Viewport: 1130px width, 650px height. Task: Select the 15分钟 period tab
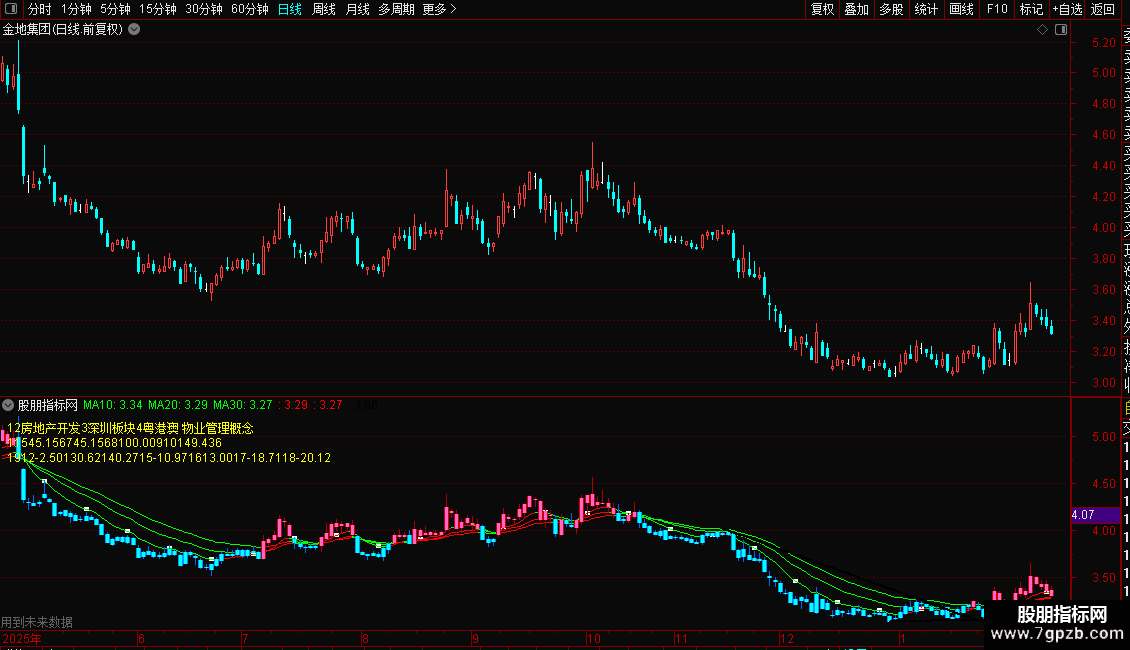(158, 9)
